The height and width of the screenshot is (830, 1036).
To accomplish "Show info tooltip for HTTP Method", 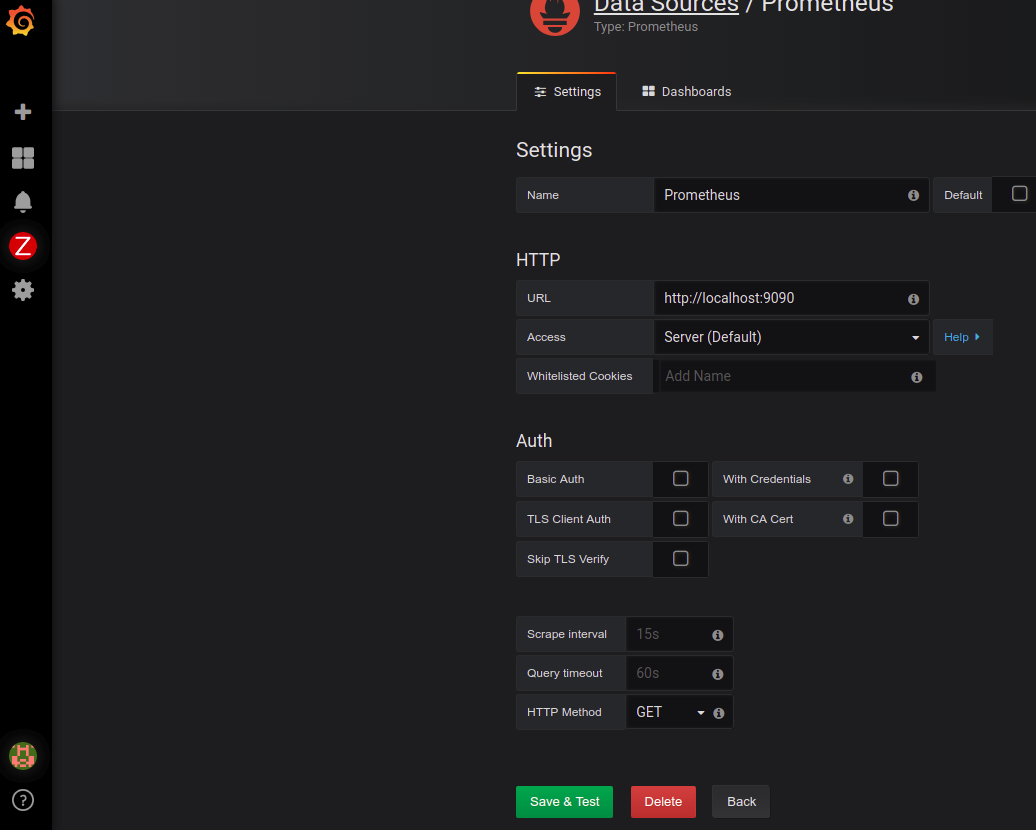I will 719,713.
